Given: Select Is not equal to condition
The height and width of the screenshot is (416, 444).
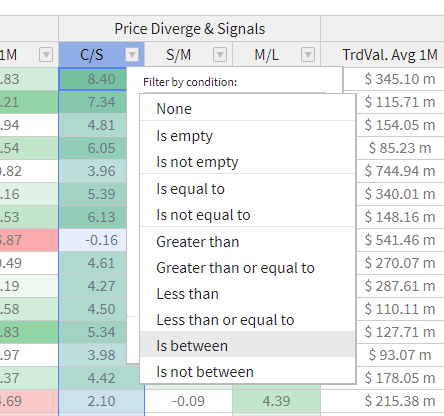Looking at the screenshot, I should tap(248, 215).
